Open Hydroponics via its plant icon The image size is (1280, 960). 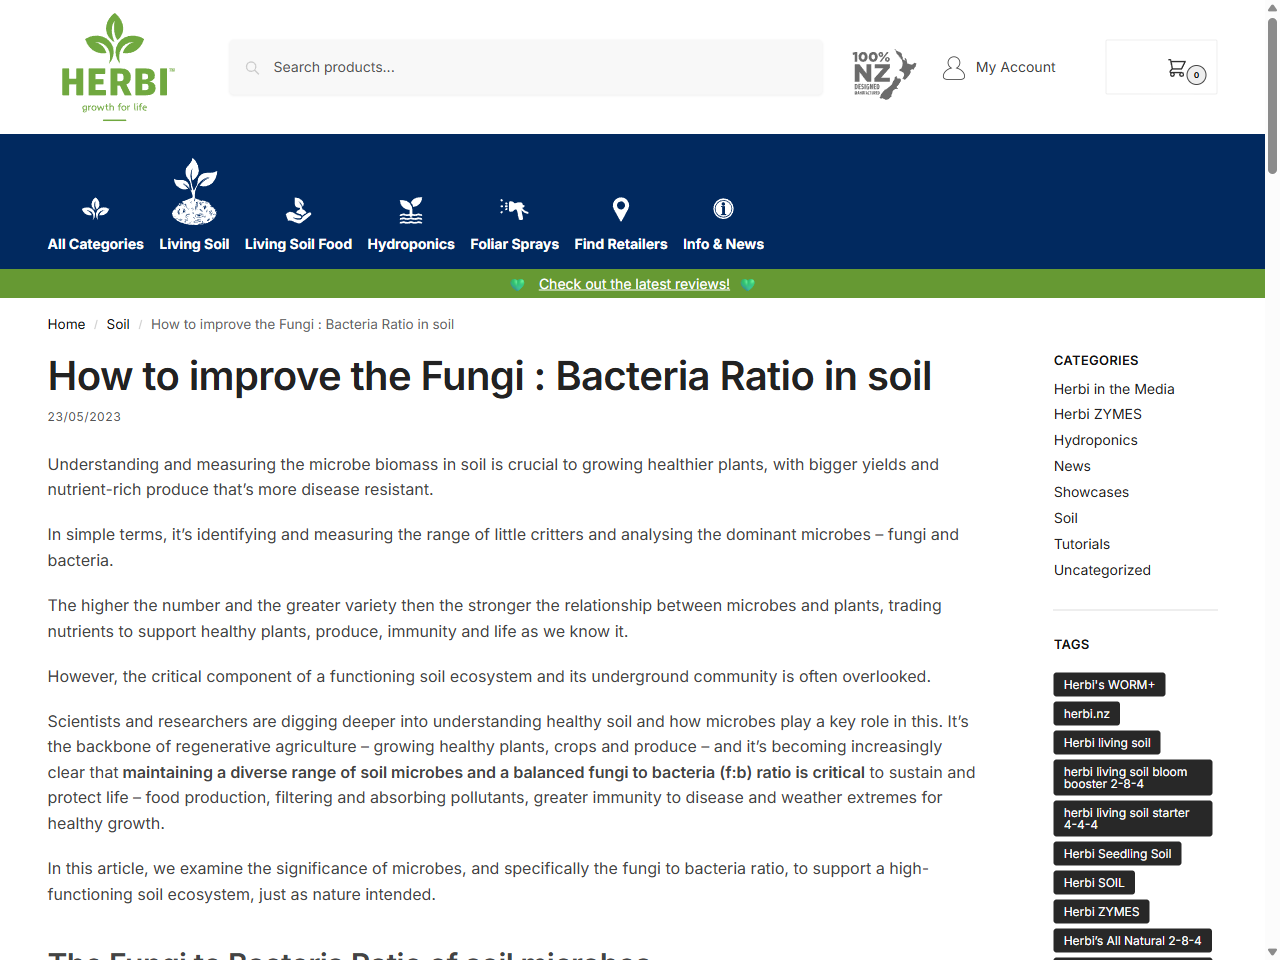pos(411,210)
